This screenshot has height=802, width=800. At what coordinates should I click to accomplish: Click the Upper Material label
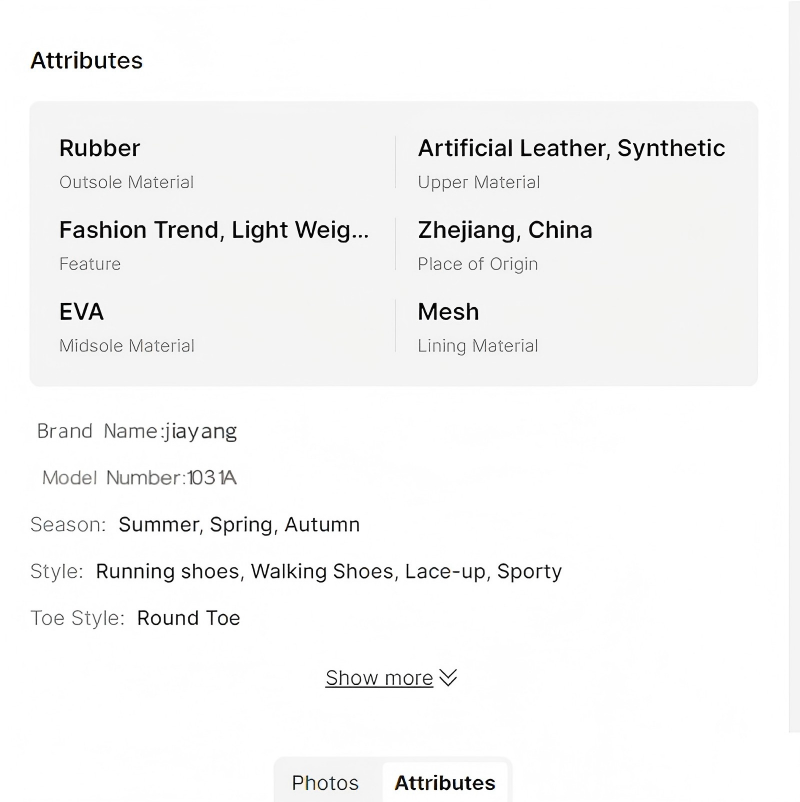479,182
